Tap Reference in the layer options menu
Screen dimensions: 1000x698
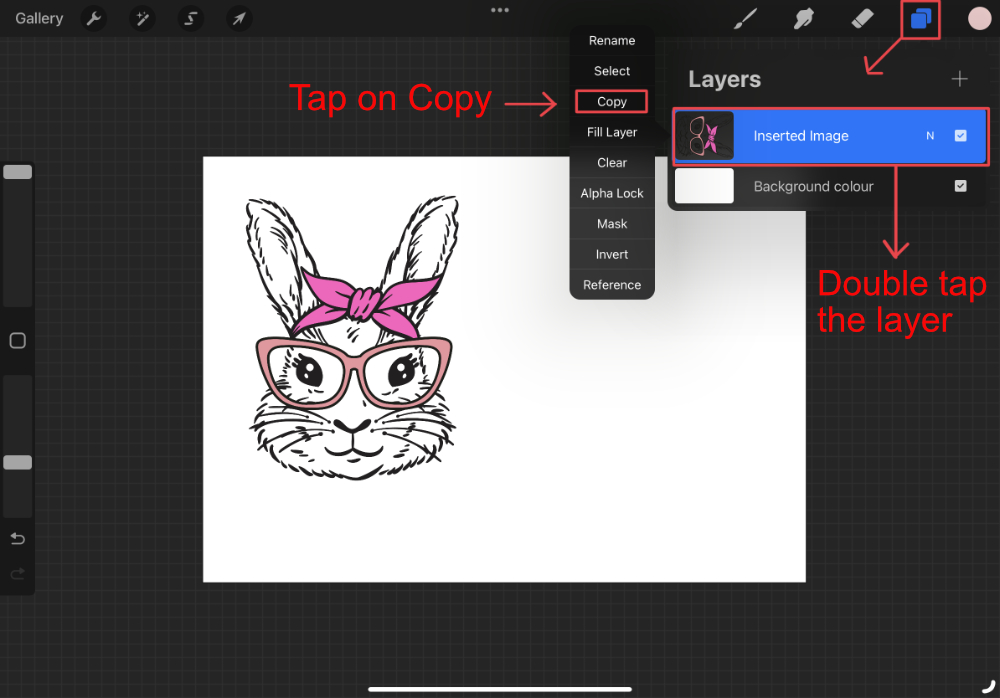[x=611, y=285]
